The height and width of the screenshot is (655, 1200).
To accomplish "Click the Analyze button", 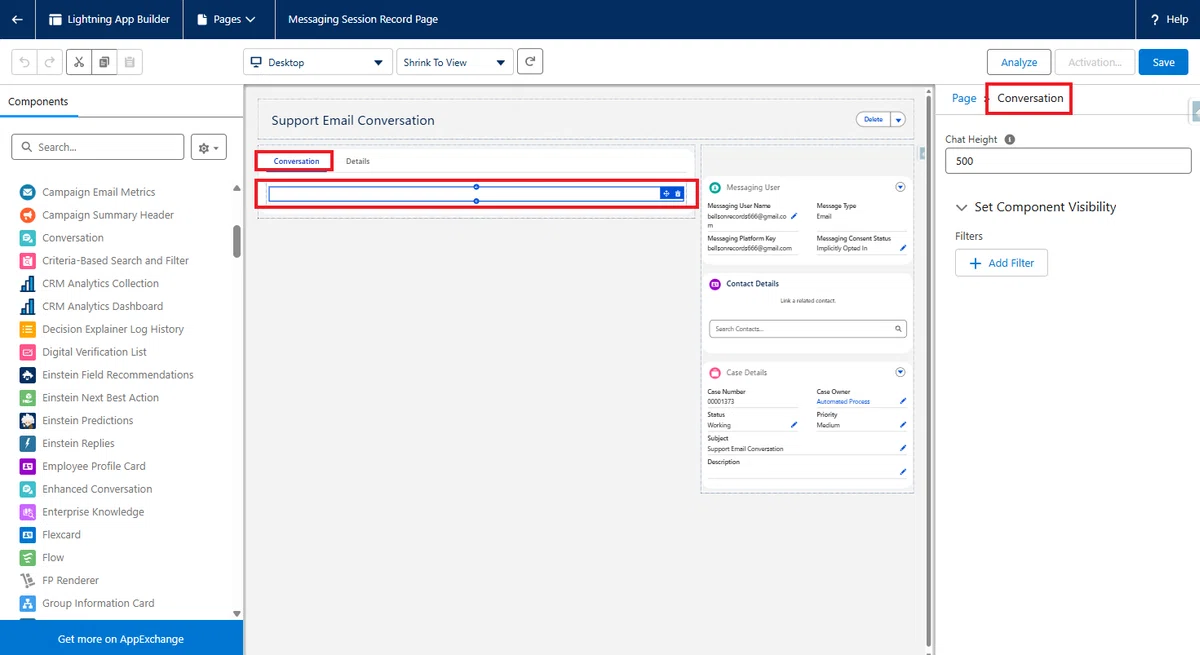I will click(1019, 62).
